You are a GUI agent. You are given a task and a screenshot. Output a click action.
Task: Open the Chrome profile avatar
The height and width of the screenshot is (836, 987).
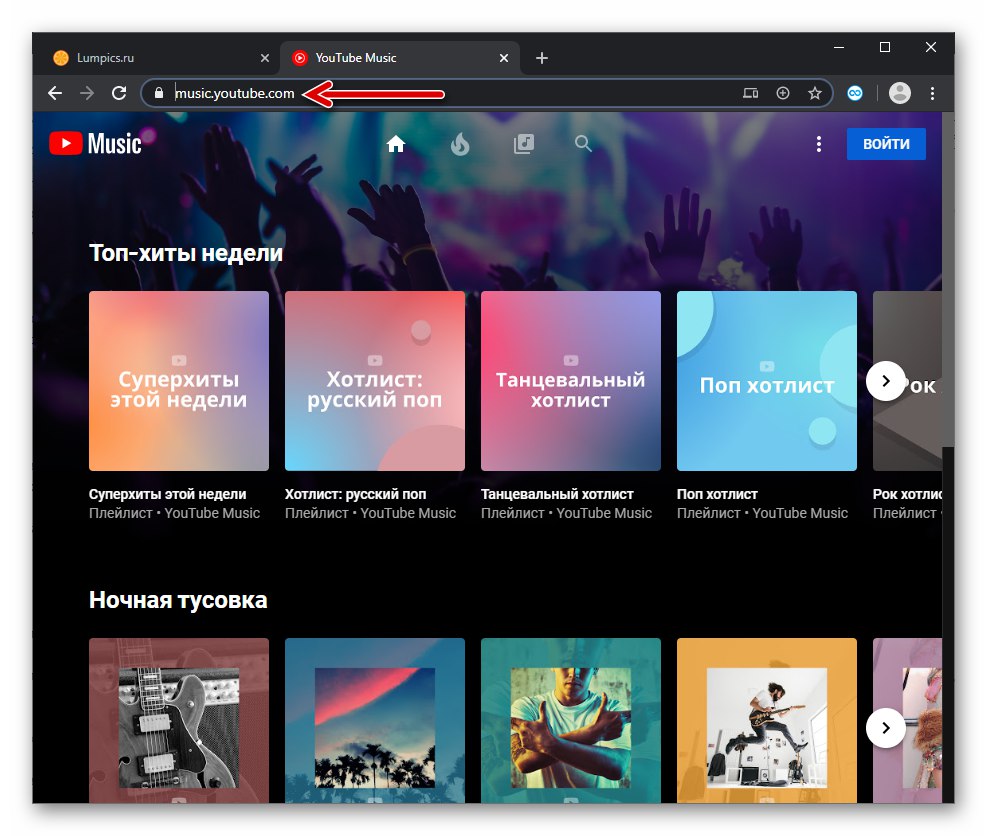(900, 93)
